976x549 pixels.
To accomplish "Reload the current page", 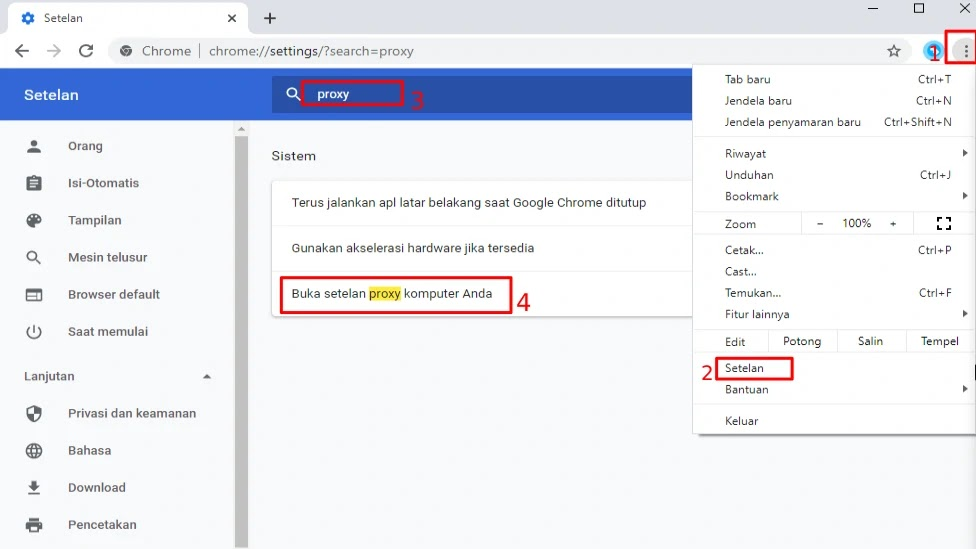I will (x=86, y=51).
